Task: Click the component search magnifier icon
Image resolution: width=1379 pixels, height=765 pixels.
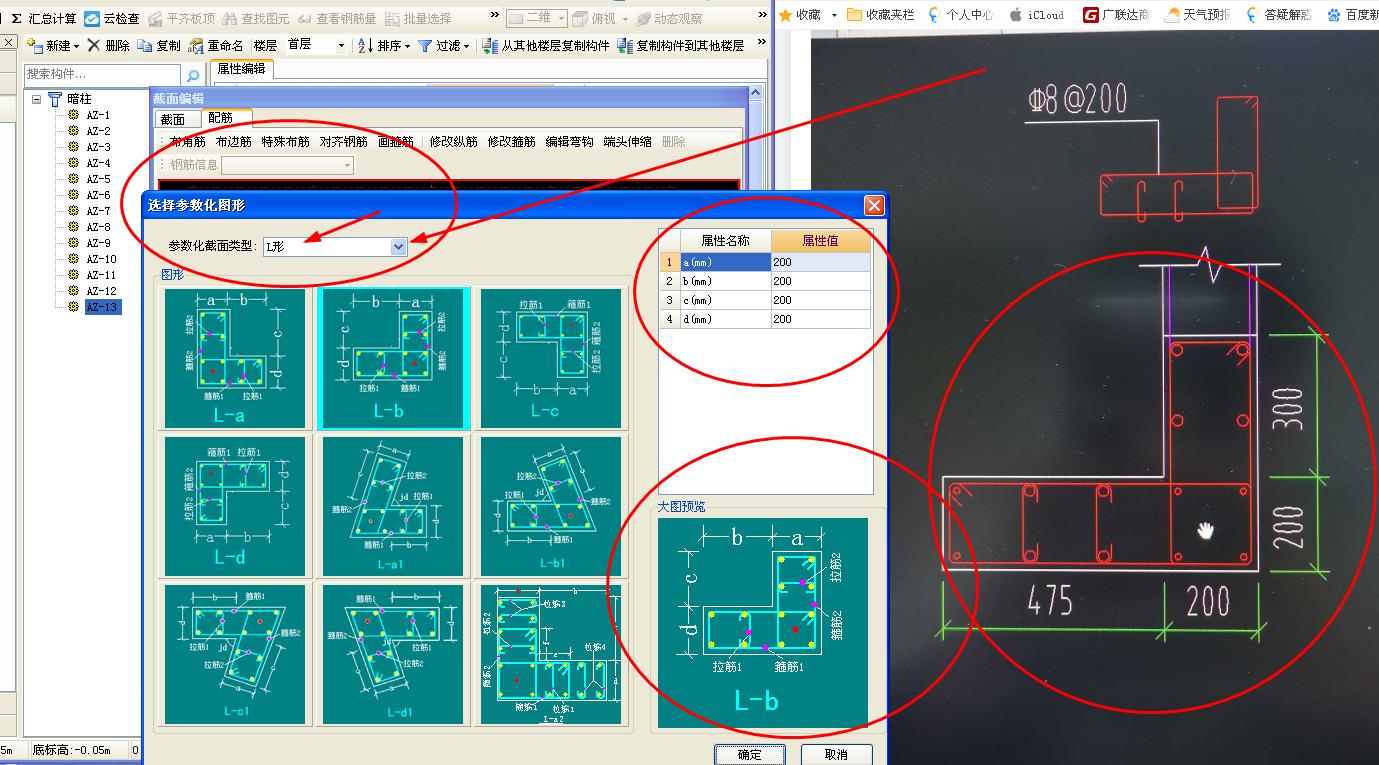Action: pos(192,75)
